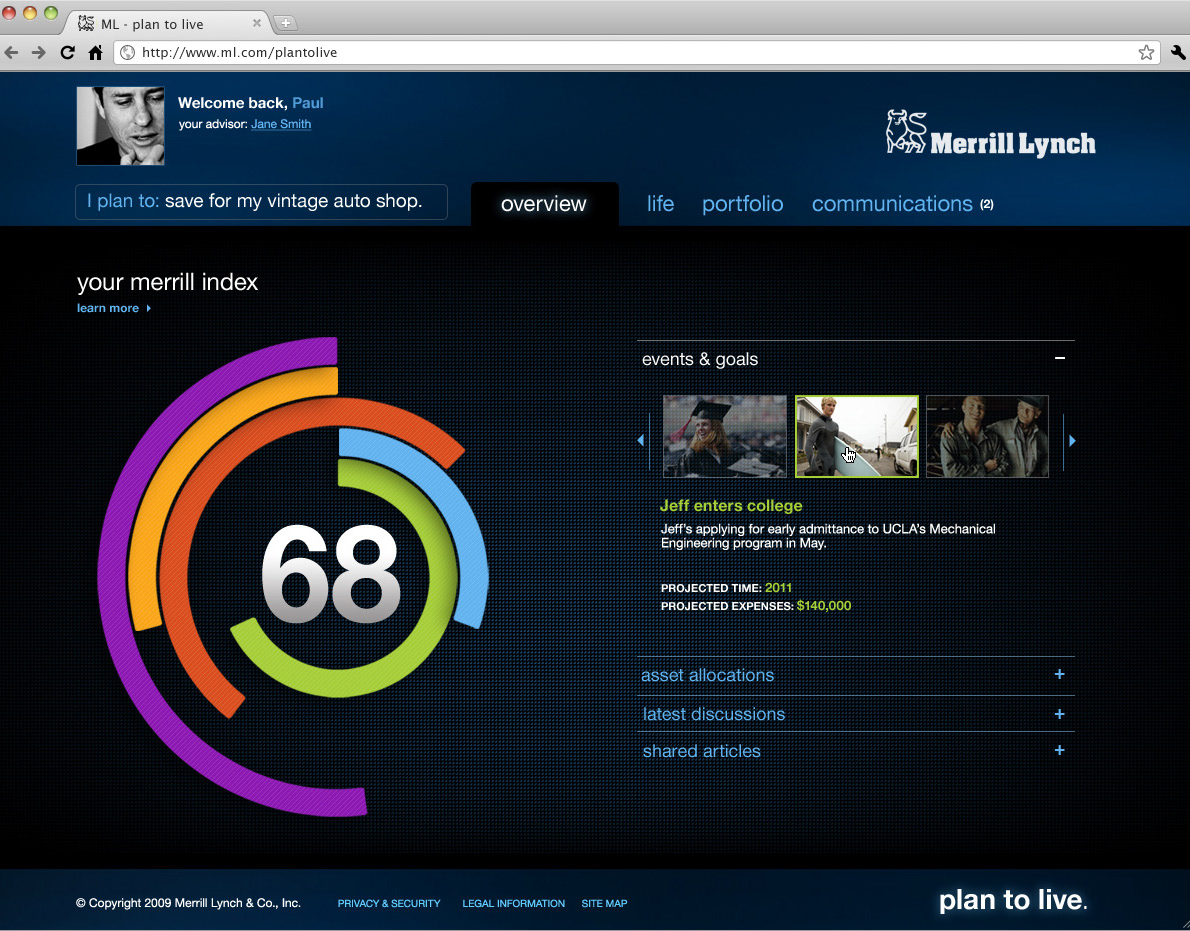Show previous events with the left carousel arrow
Viewport: 1190px width, 931px height.
pos(641,440)
